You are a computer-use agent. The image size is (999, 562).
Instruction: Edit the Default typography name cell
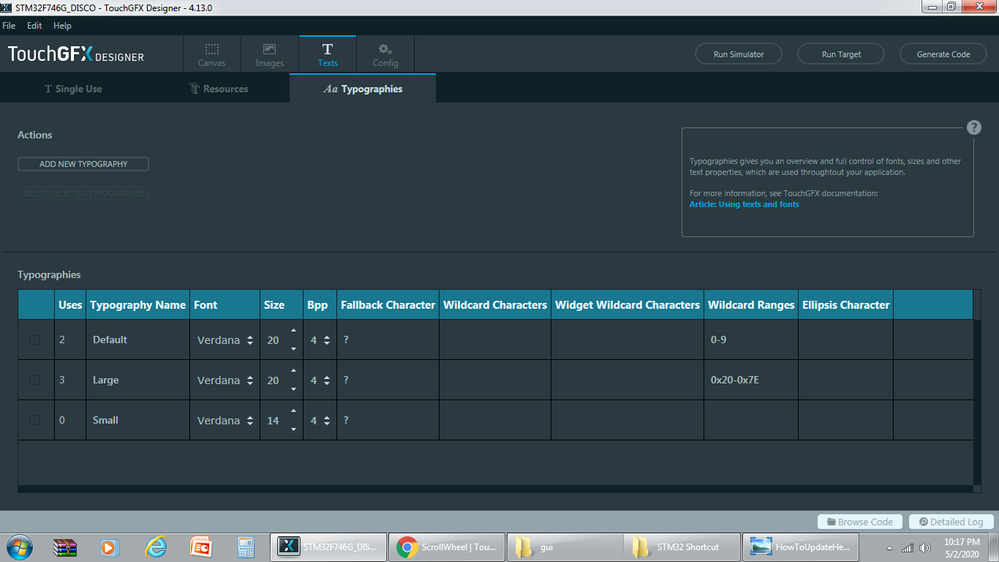pos(138,340)
